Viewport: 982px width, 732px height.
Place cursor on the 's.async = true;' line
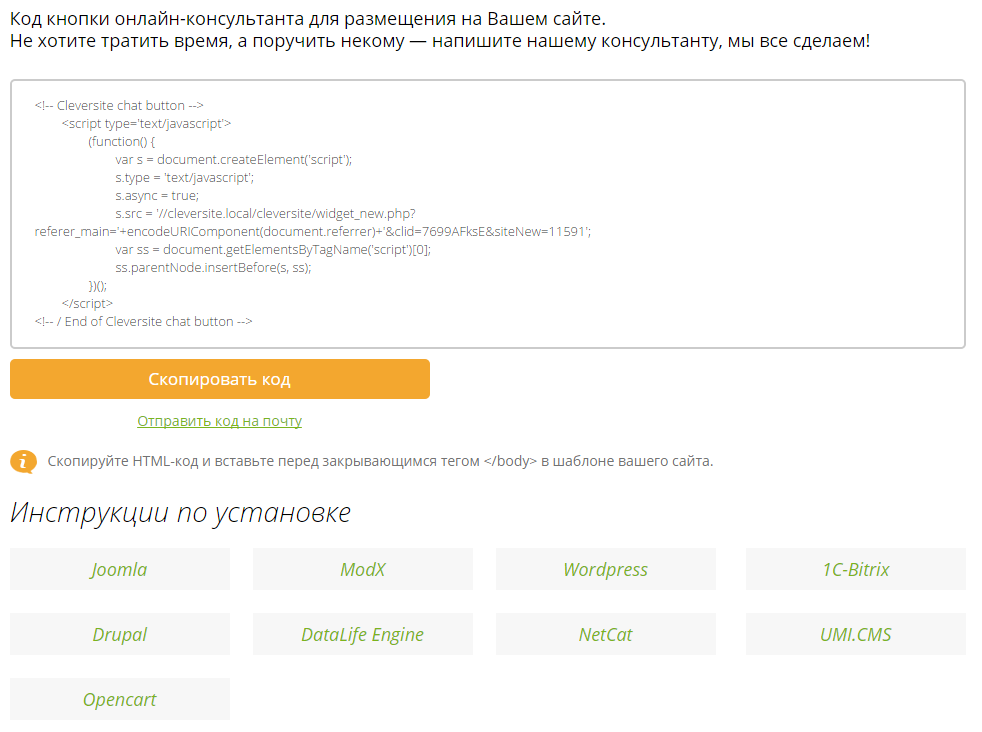(157, 195)
